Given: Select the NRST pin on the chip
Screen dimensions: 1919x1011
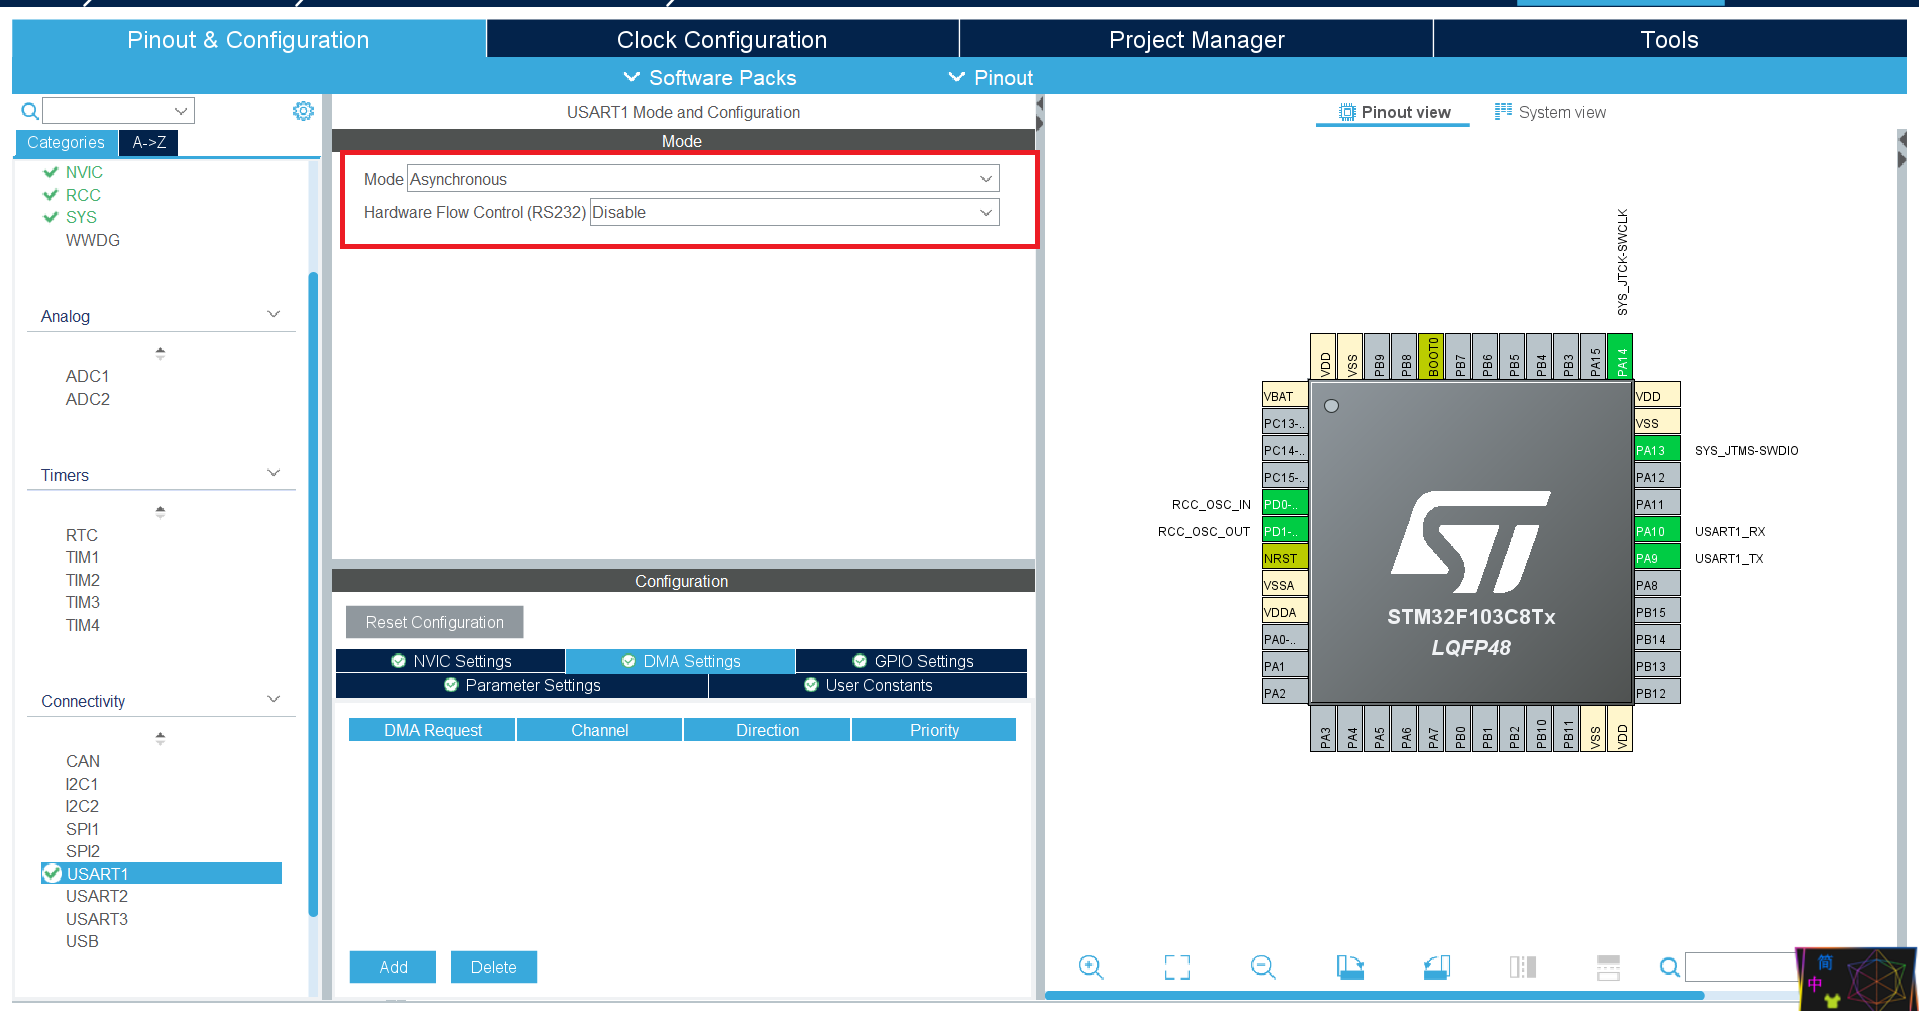Looking at the screenshot, I should (x=1285, y=558).
